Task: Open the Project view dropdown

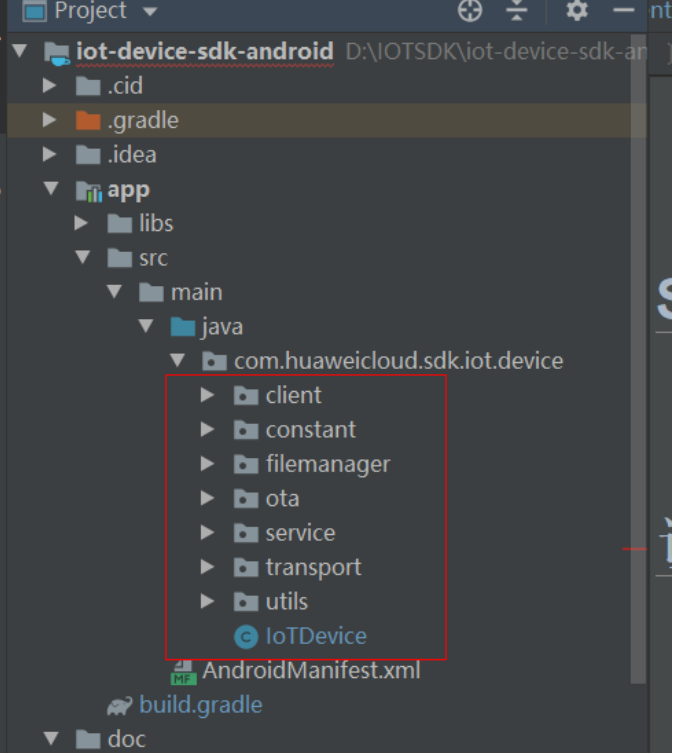Action: 150,12
